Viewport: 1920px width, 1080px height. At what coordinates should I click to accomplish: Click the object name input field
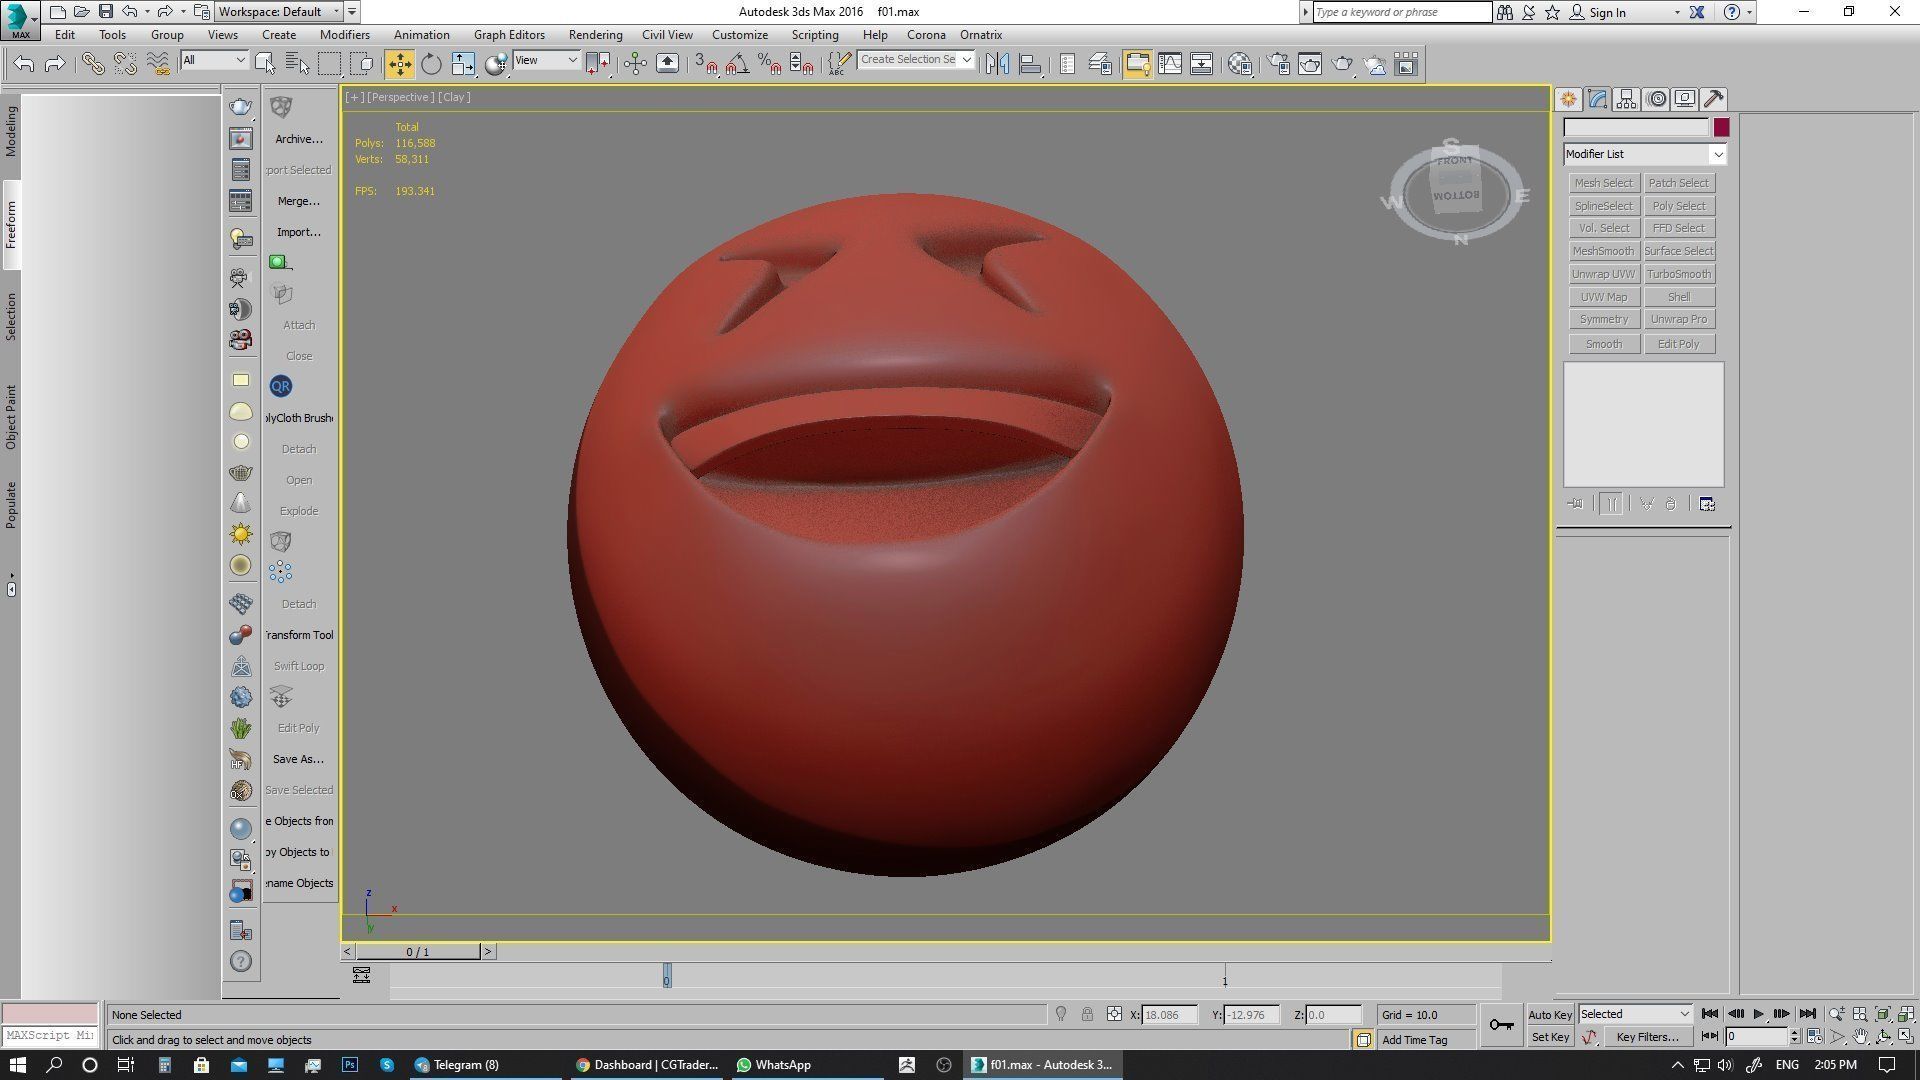click(1636, 127)
